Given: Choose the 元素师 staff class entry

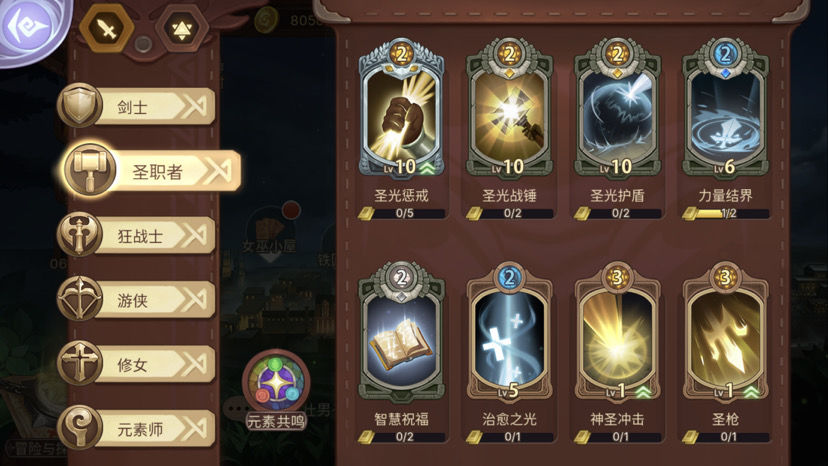Looking at the screenshot, I should tap(136, 428).
